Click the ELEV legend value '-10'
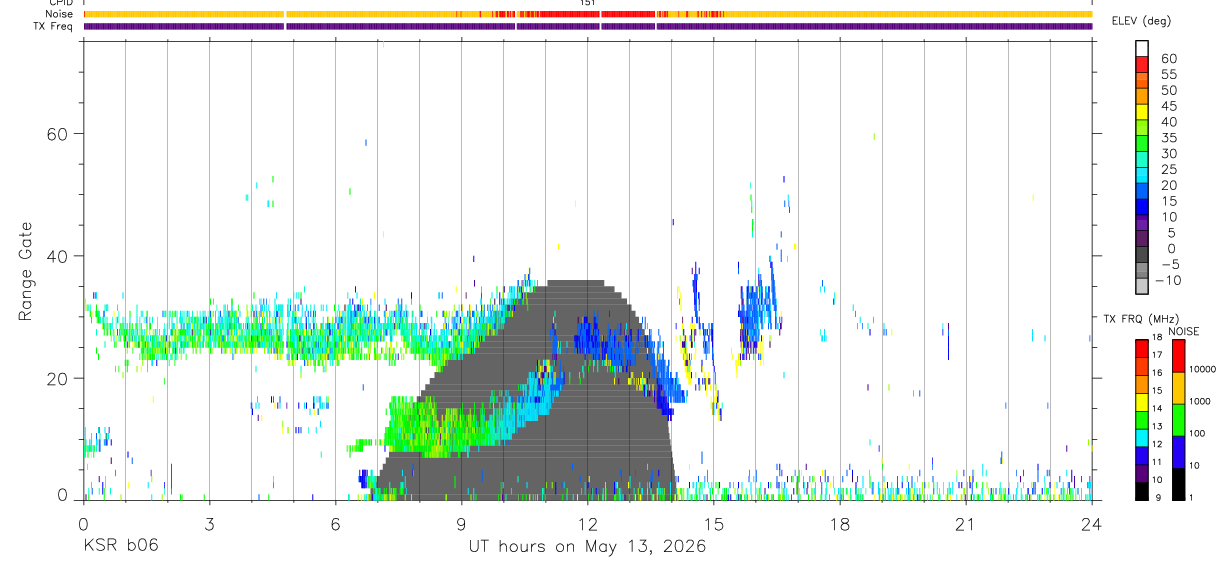Viewport: 1228px width, 567px height. (x=1167, y=281)
